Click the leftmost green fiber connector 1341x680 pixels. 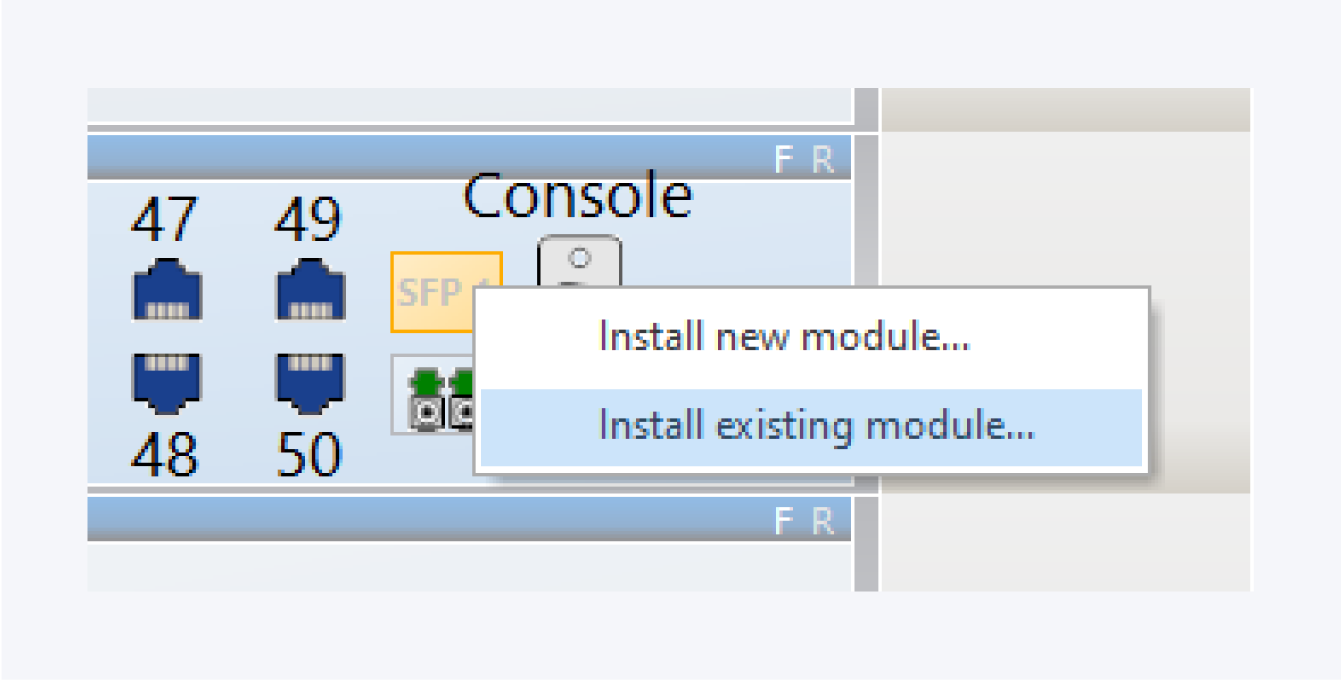[x=428, y=397]
